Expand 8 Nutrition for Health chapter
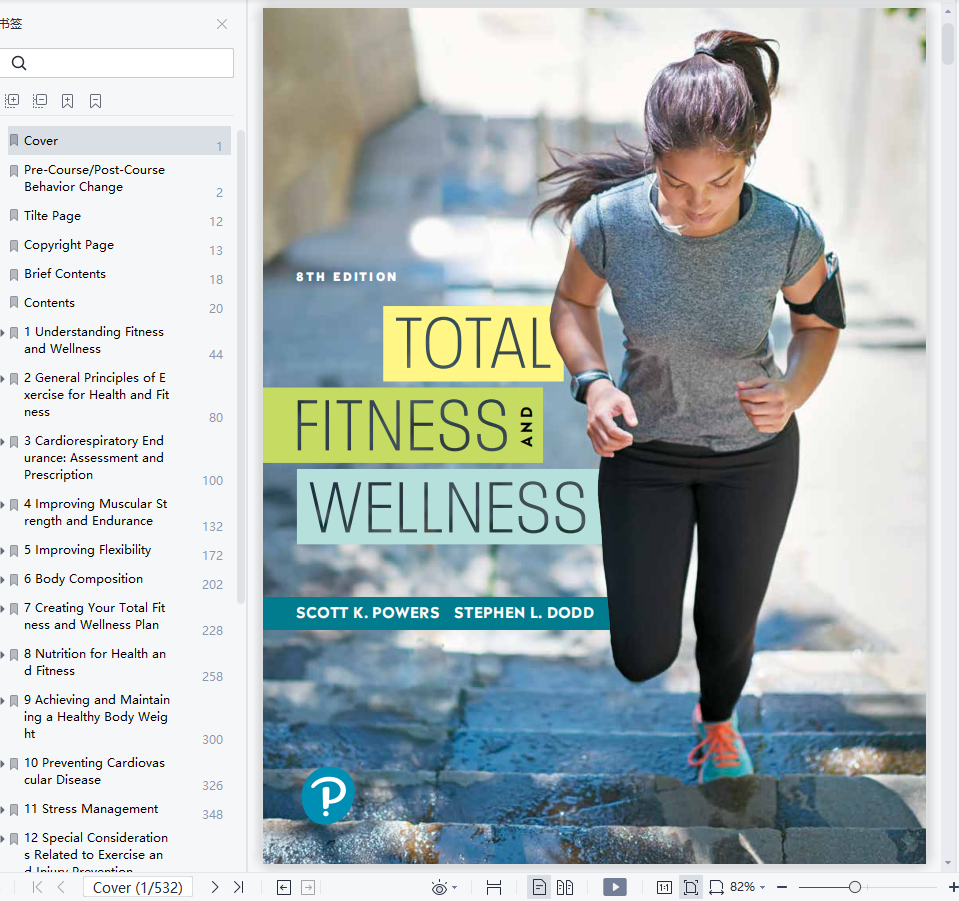The image size is (959, 901). pyautogui.click(x=2, y=654)
